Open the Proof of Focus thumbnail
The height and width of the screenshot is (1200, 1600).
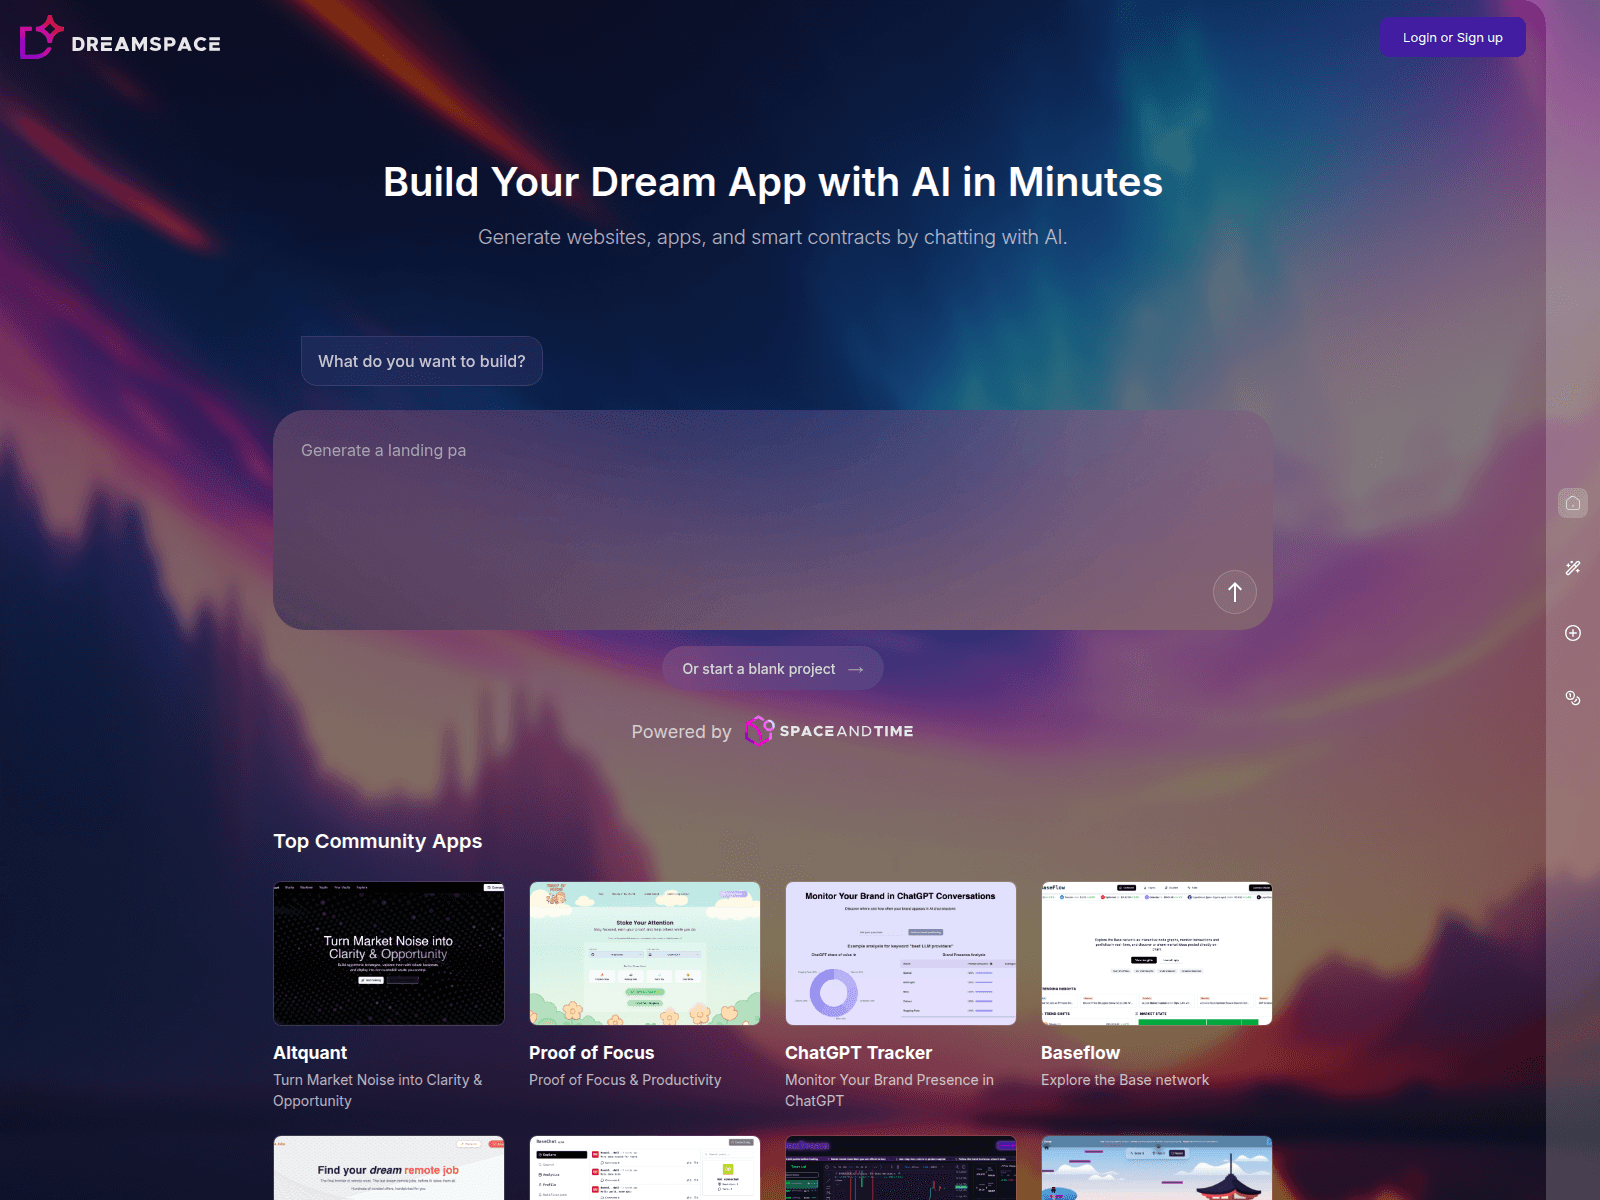pyautogui.click(x=645, y=953)
